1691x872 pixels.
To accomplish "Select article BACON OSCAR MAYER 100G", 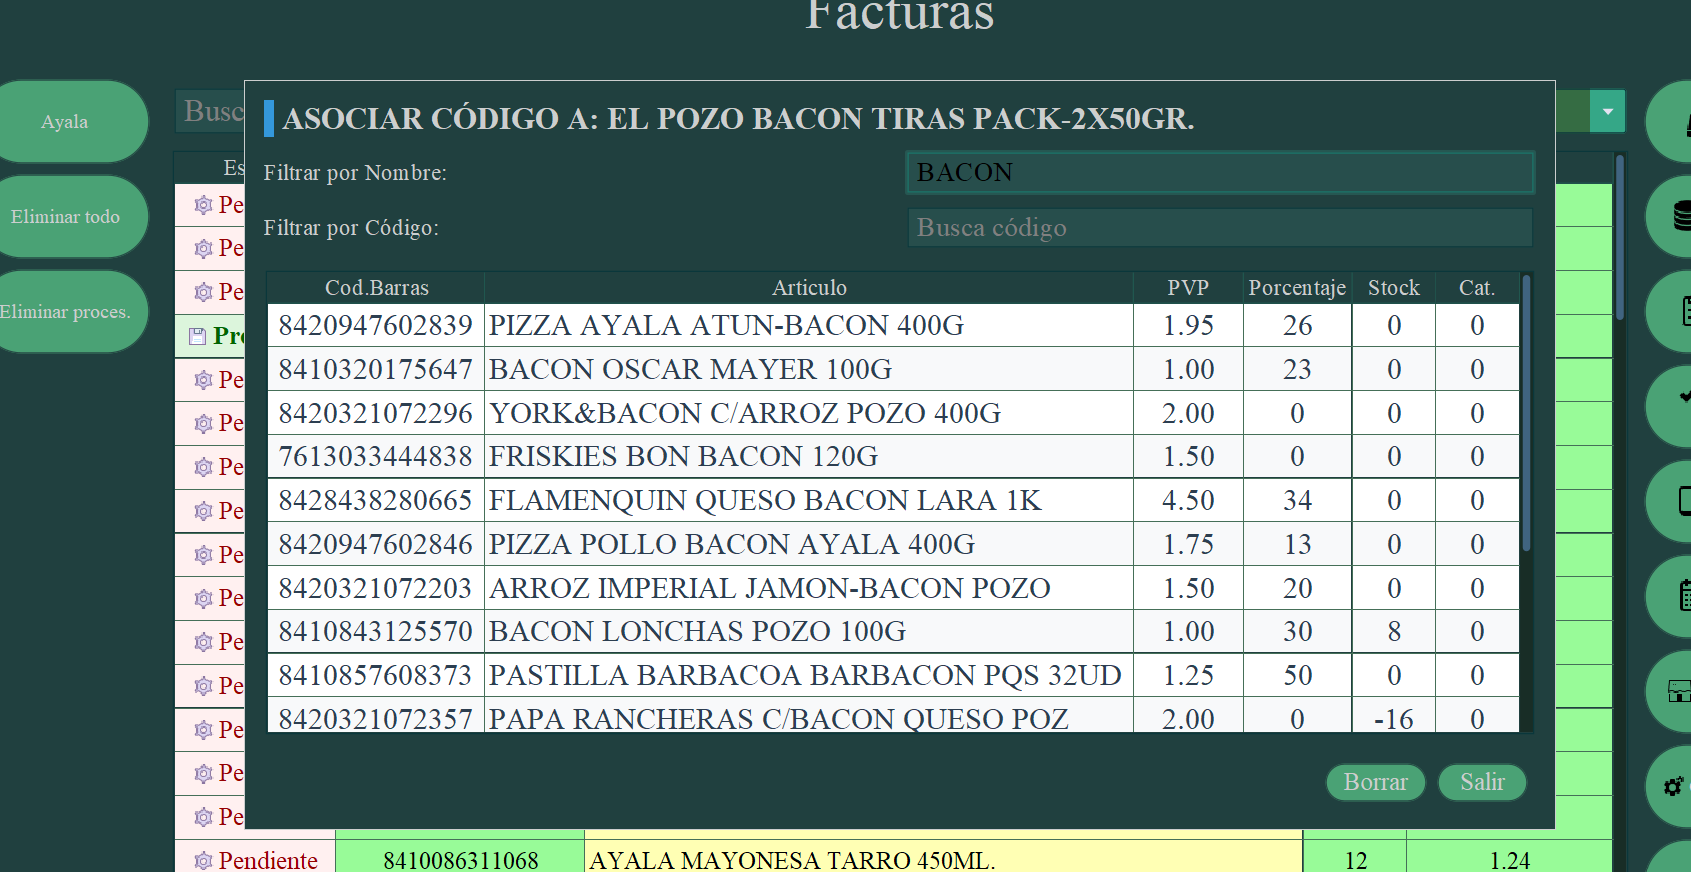I will (x=690, y=370).
